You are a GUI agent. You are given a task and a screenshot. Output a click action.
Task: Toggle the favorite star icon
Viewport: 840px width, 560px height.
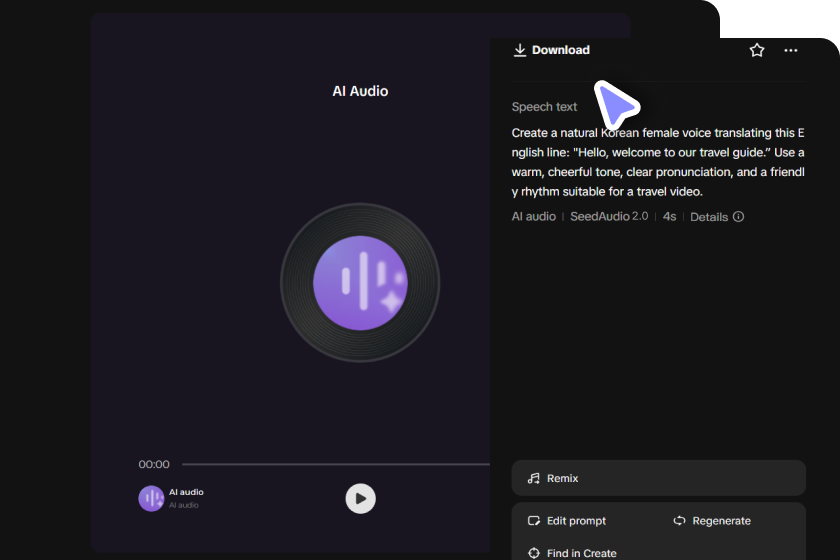pos(756,50)
